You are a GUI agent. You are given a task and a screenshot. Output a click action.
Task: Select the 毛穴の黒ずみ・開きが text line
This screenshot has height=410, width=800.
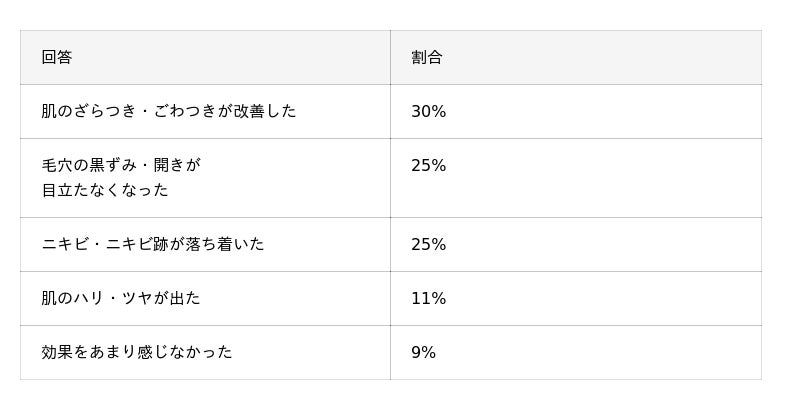[x=120, y=165]
